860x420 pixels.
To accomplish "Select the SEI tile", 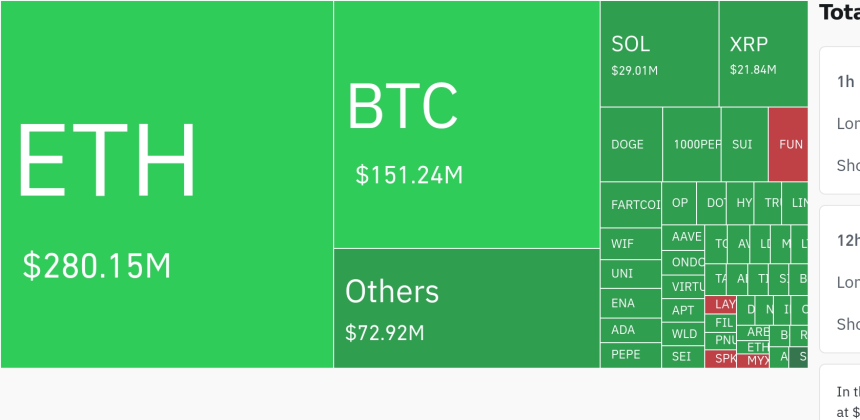I will coord(683,357).
